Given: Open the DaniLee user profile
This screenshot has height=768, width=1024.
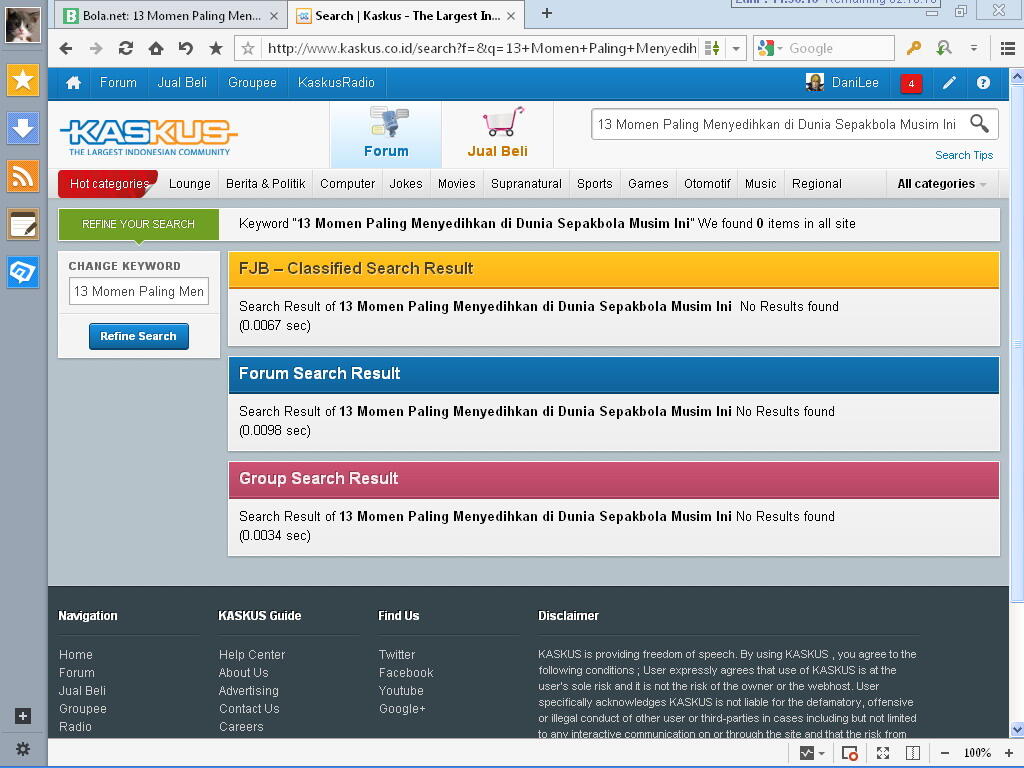Looking at the screenshot, I should coord(843,83).
